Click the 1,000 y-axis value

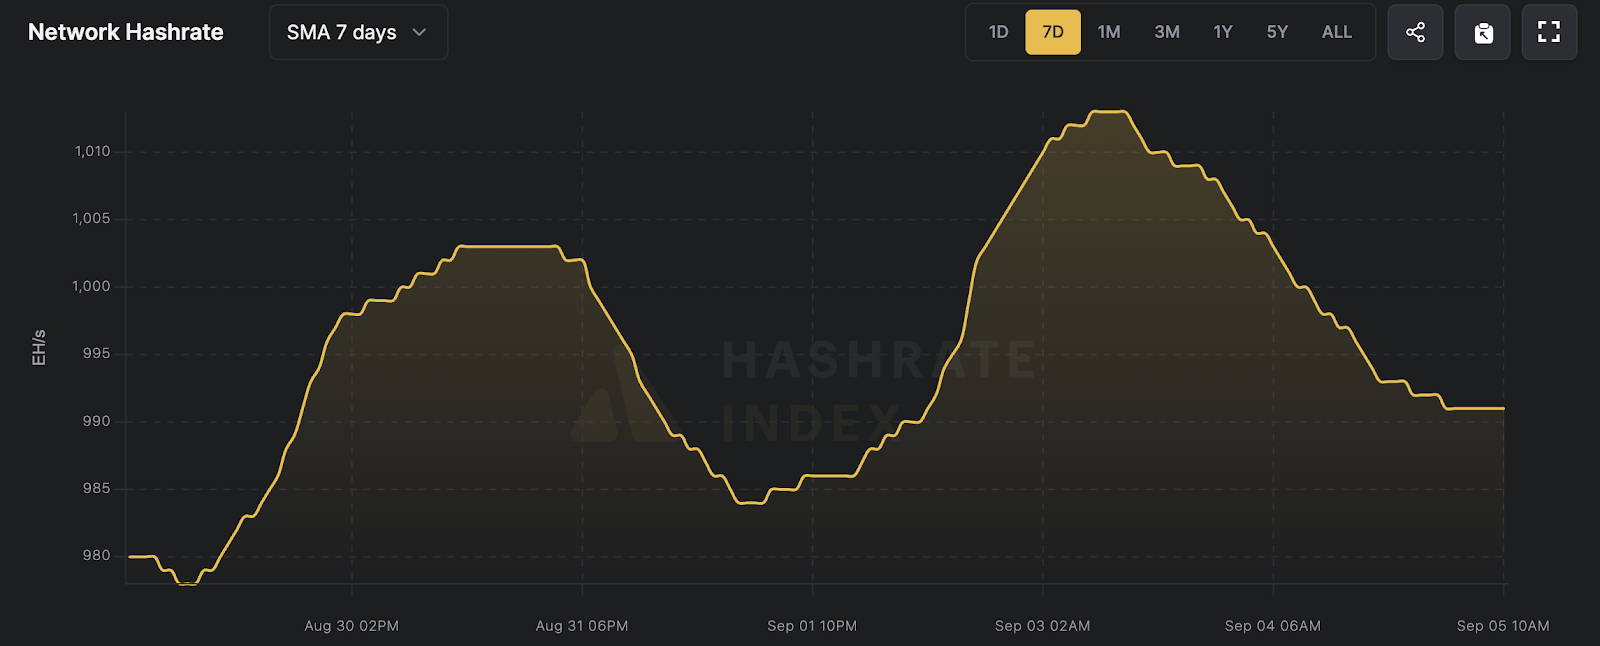pyautogui.click(x=92, y=286)
